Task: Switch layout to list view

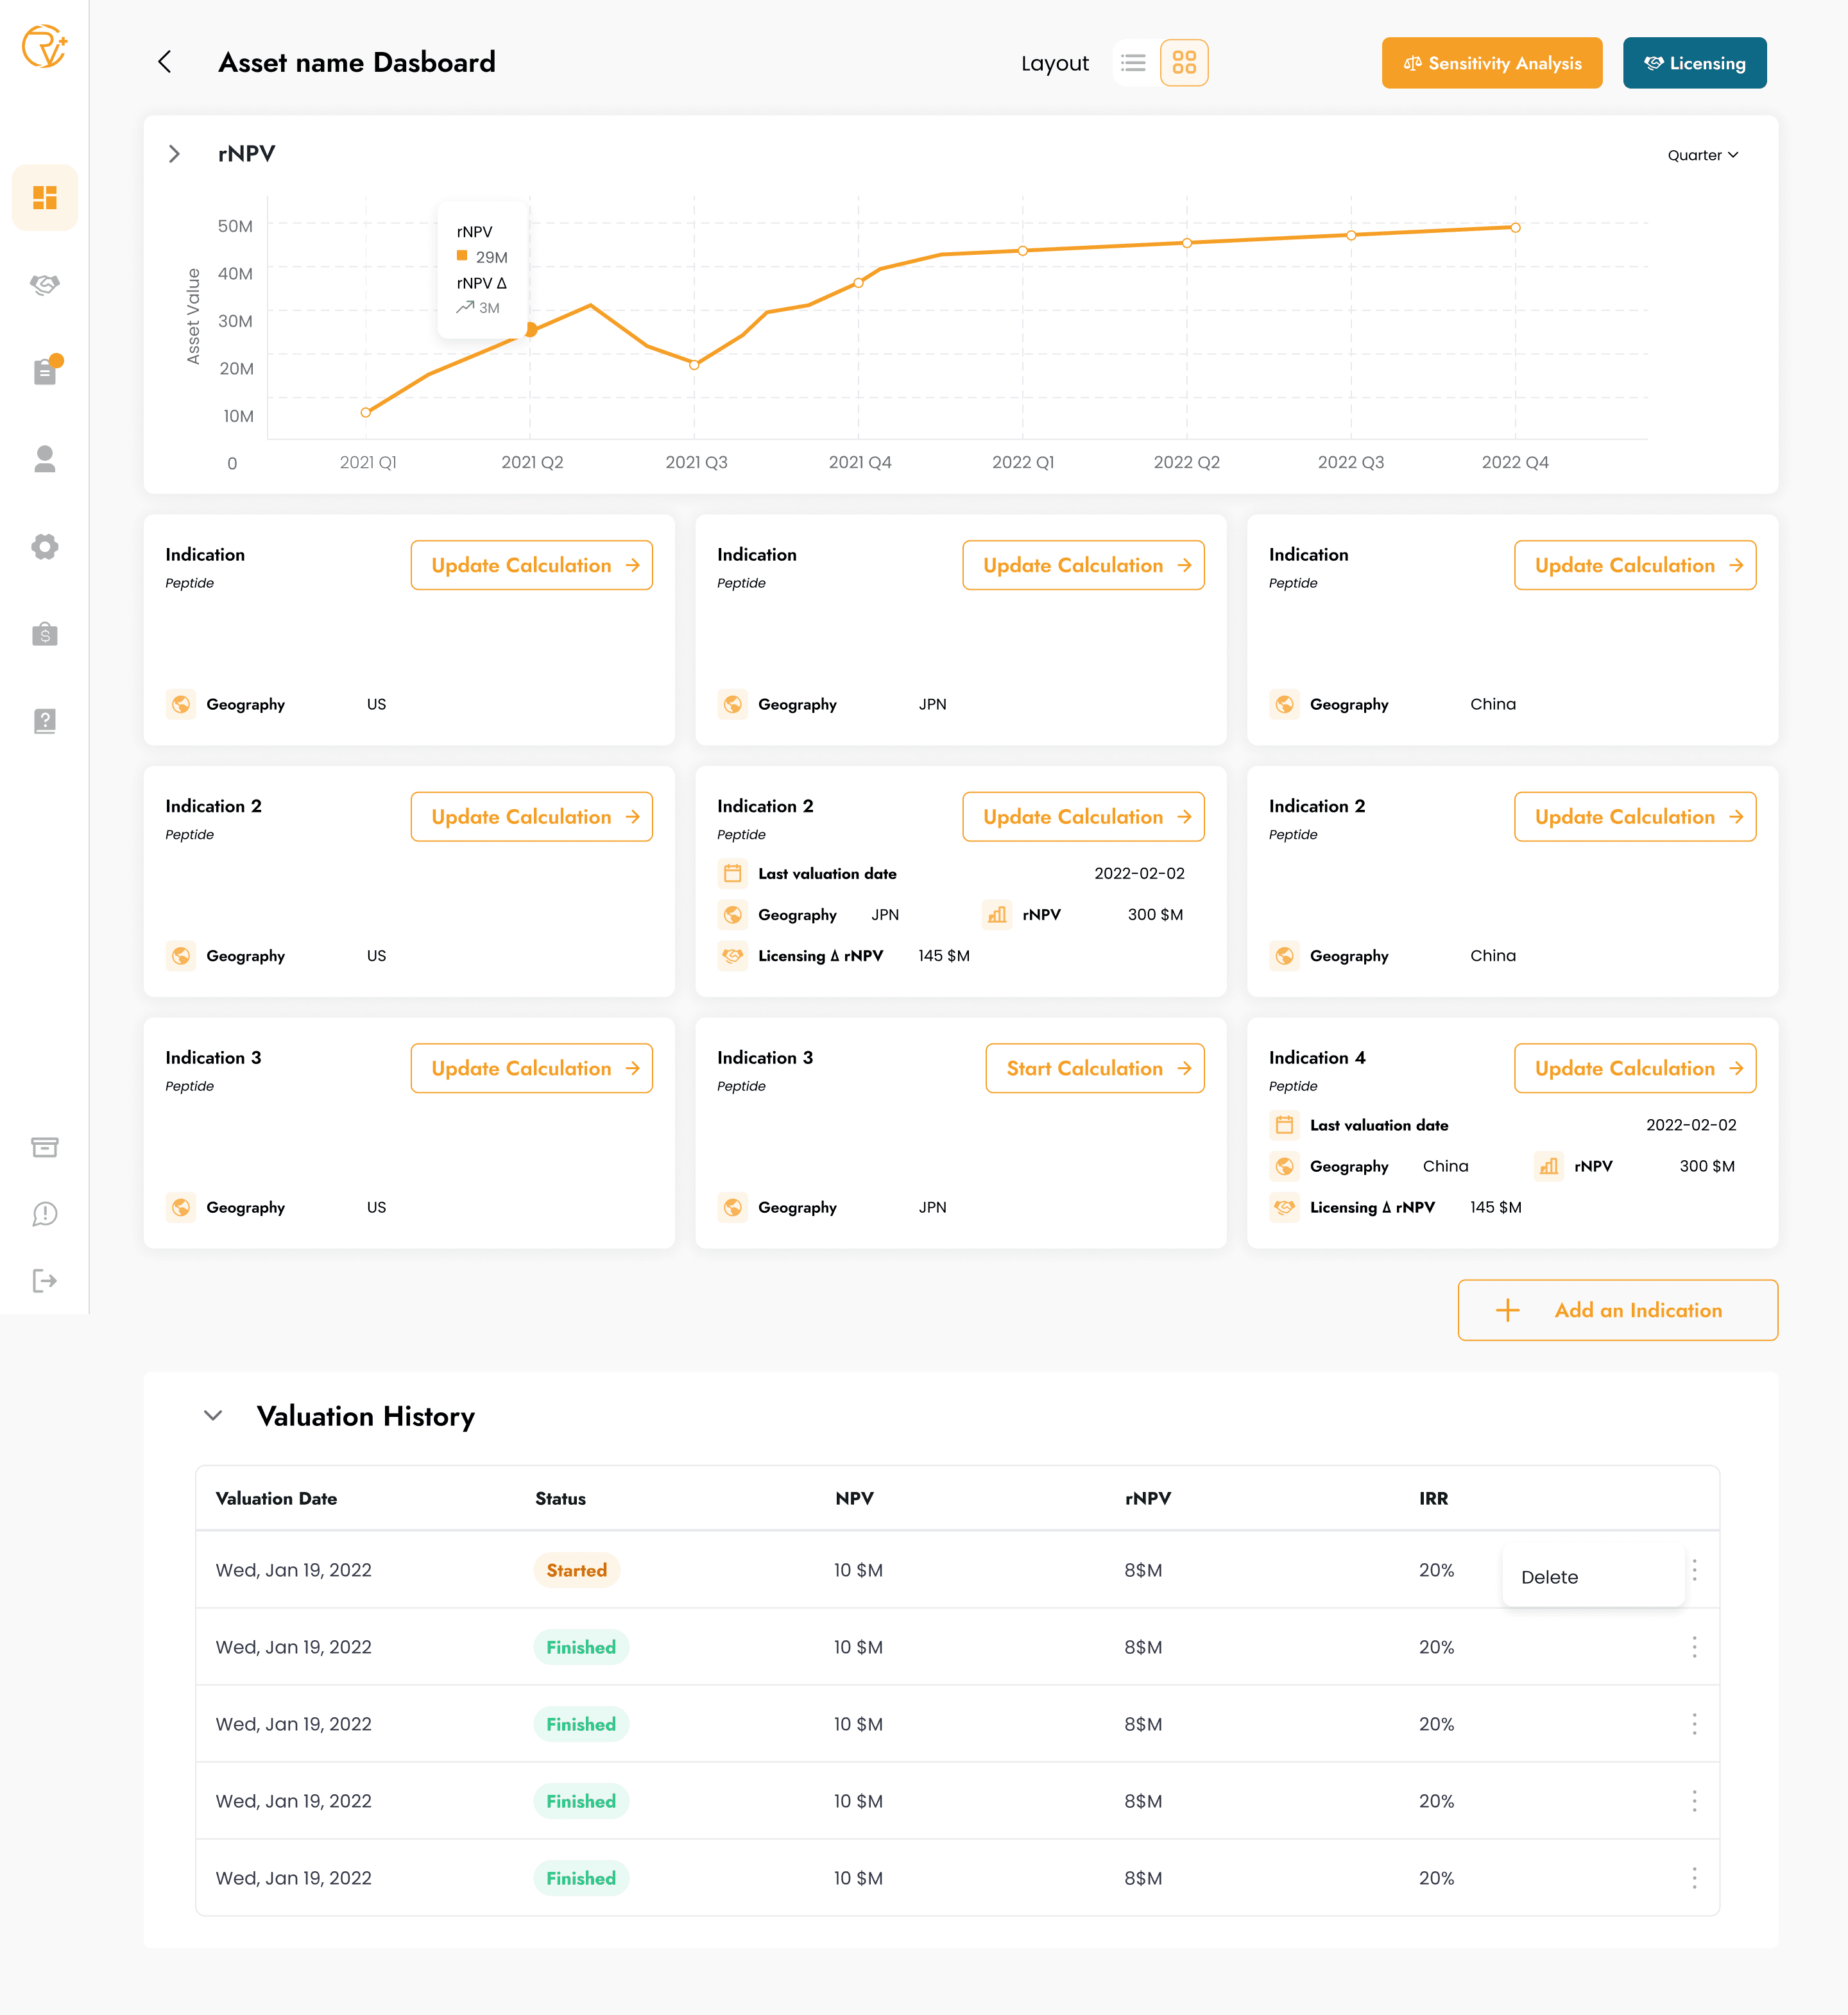Action: (1134, 62)
